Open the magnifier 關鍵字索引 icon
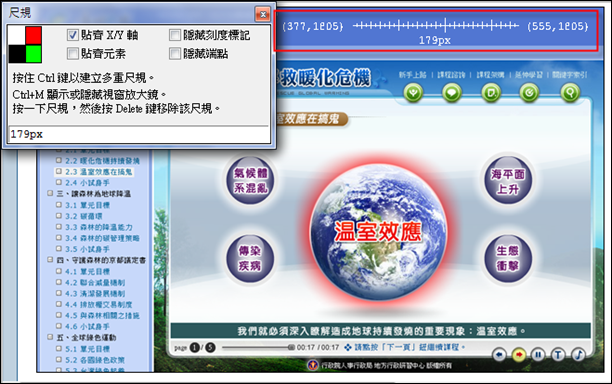Image resolution: width=612 pixels, height=384 pixels. tap(570, 93)
